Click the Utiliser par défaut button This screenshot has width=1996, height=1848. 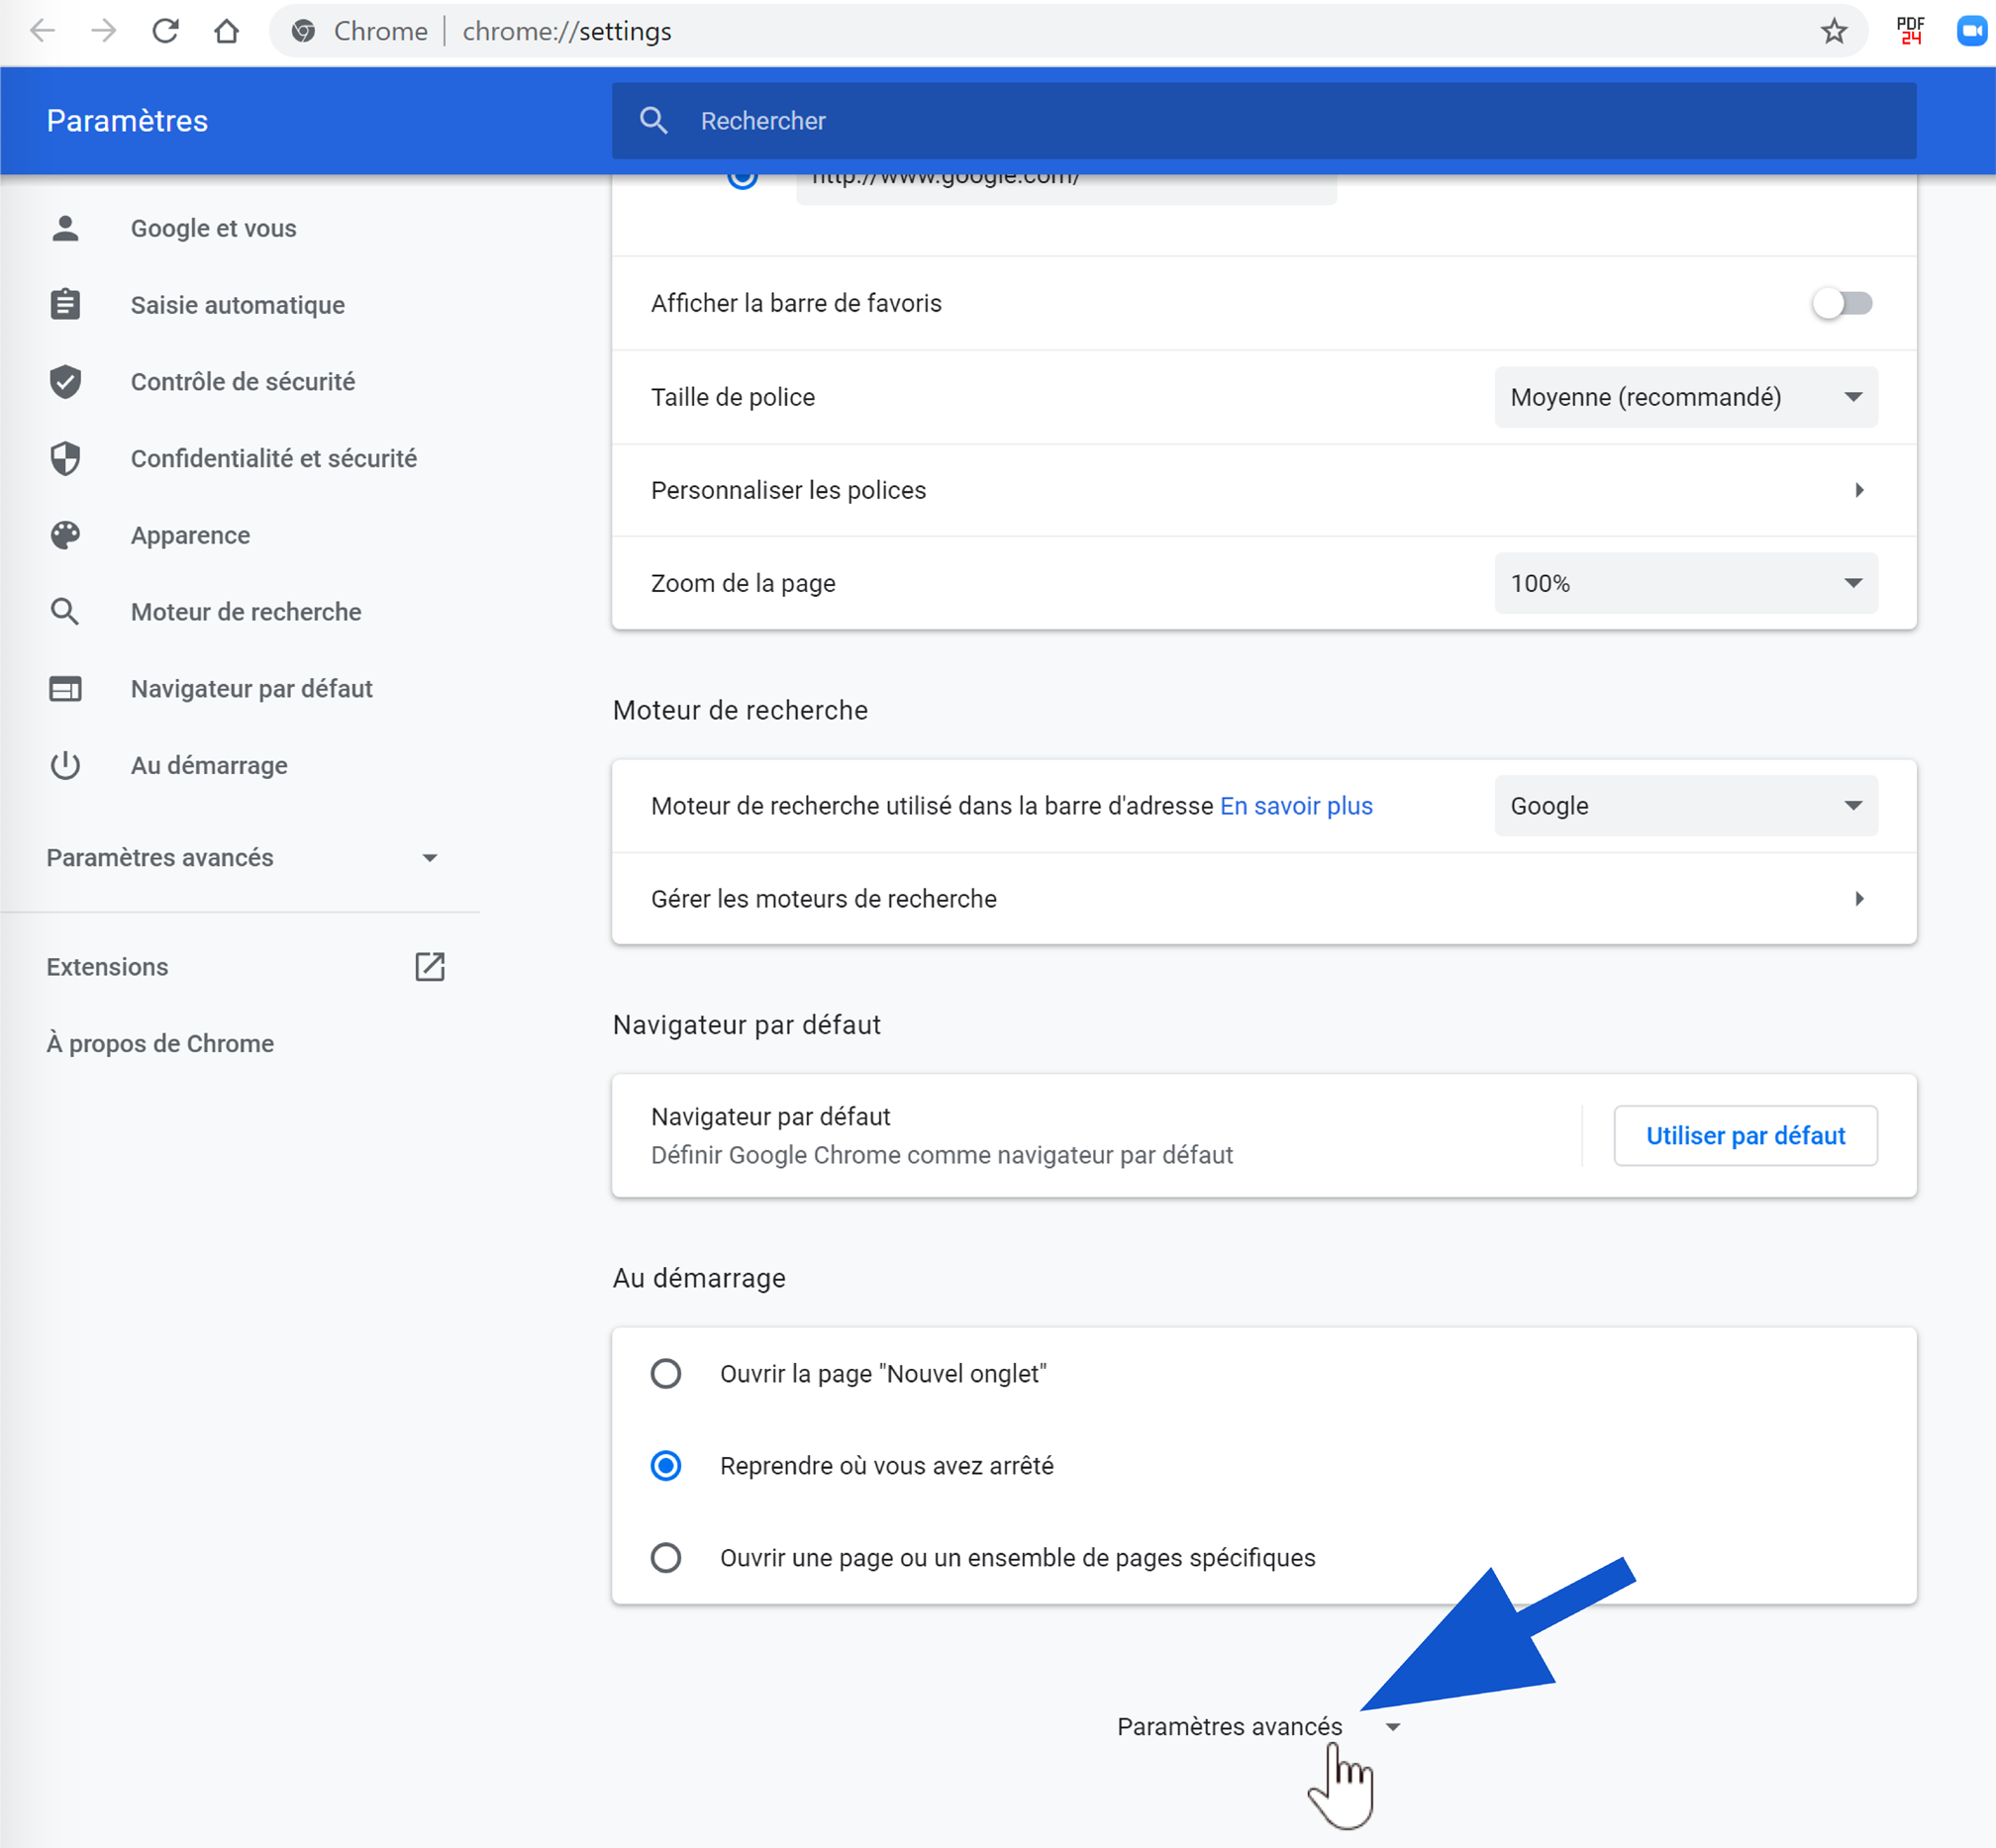pos(1745,1135)
